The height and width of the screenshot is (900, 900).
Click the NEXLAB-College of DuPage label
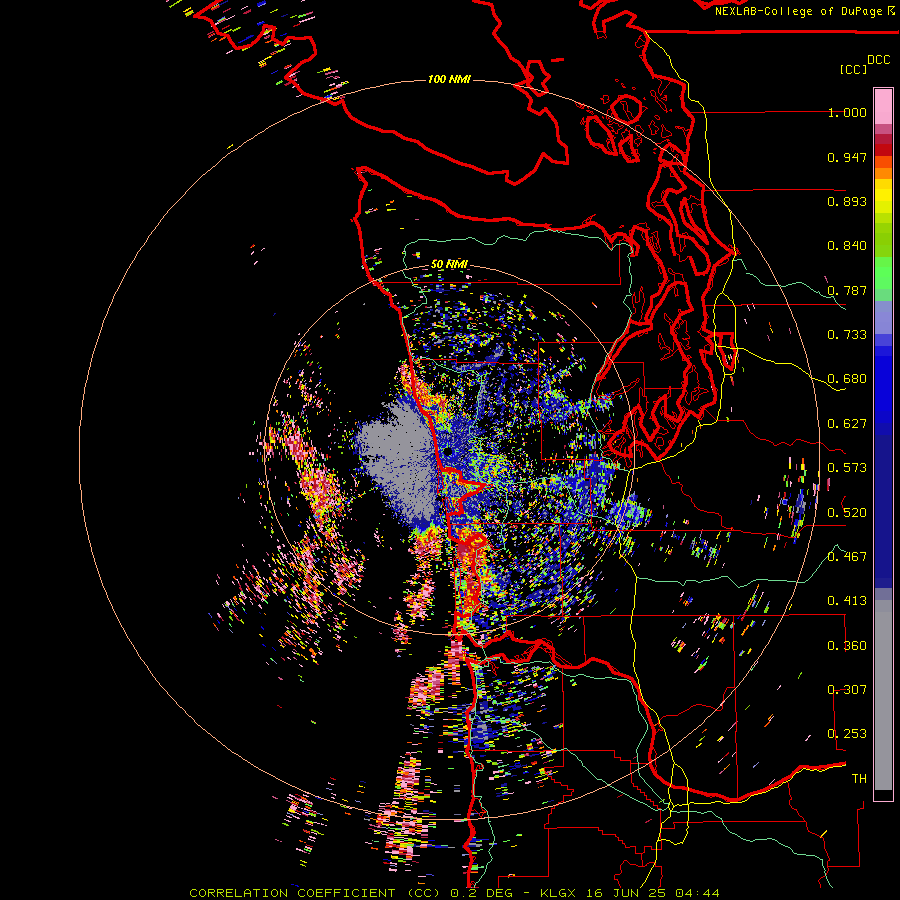pyautogui.click(x=798, y=11)
